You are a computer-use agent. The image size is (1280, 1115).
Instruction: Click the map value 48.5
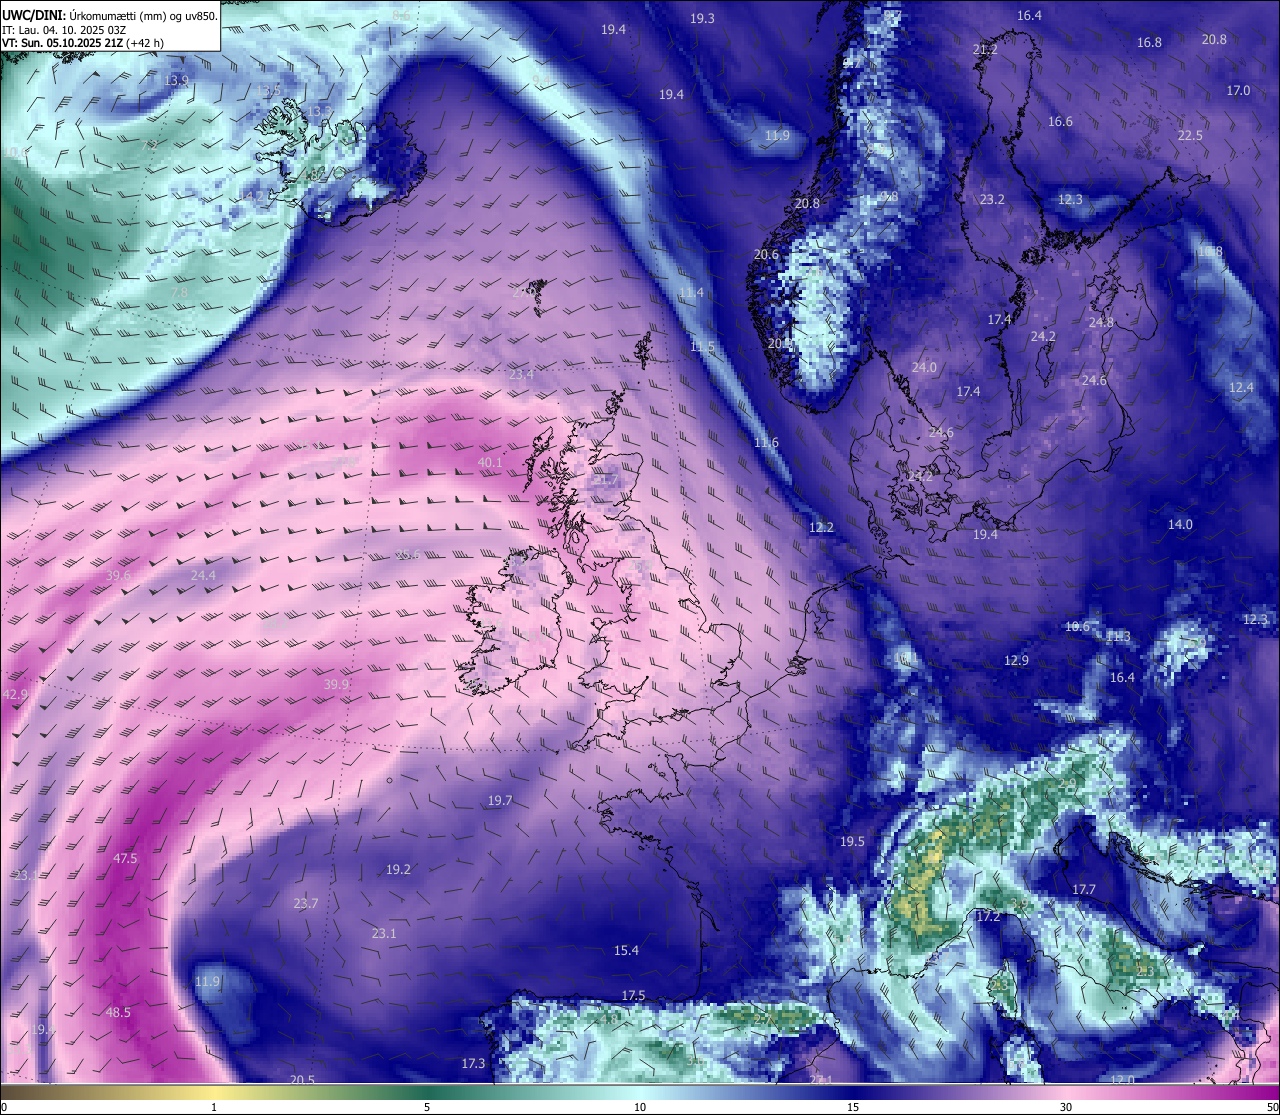point(118,1012)
